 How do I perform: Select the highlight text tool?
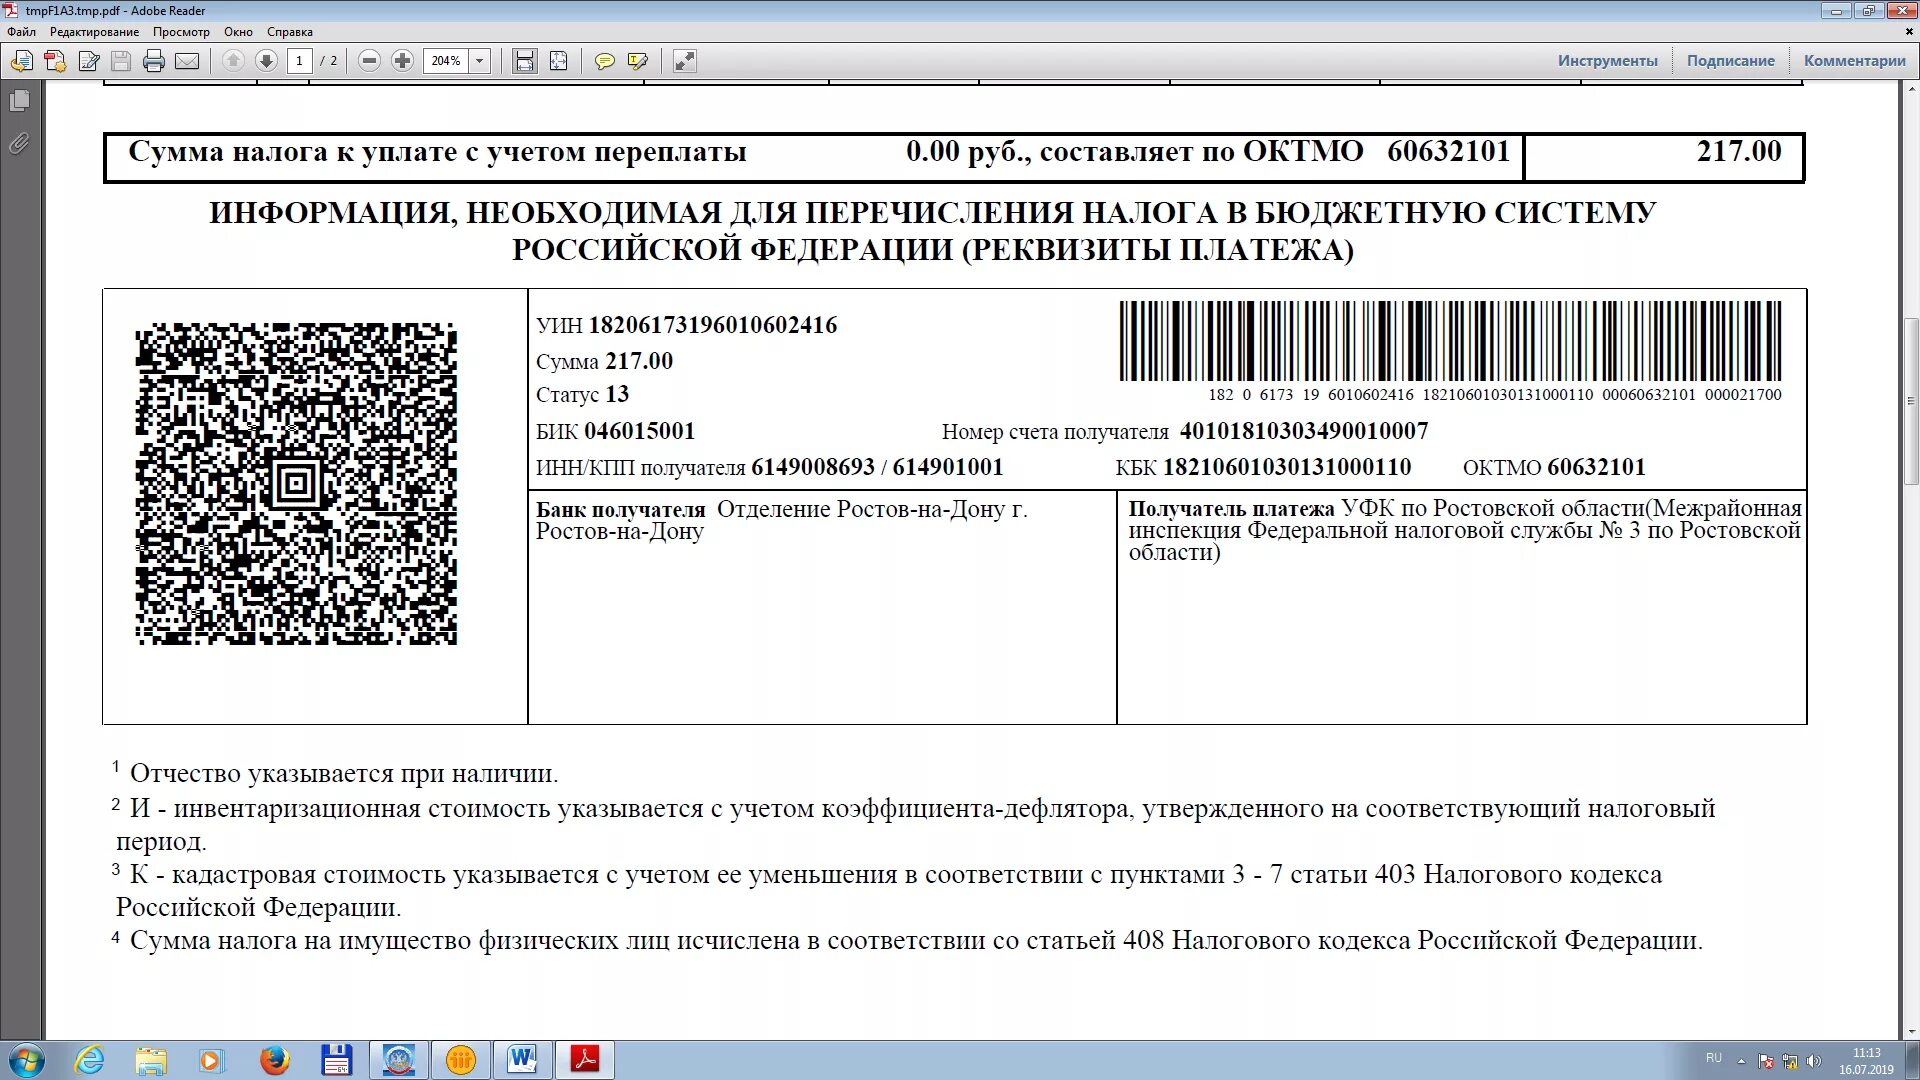coord(637,61)
